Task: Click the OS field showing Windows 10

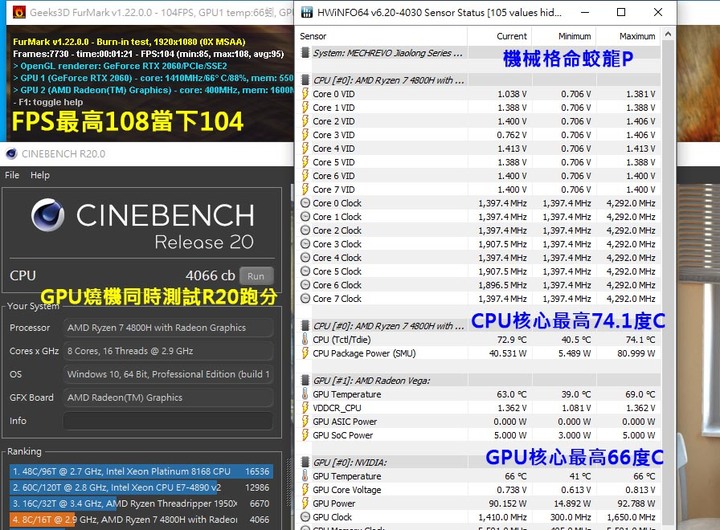Action: [x=168, y=374]
